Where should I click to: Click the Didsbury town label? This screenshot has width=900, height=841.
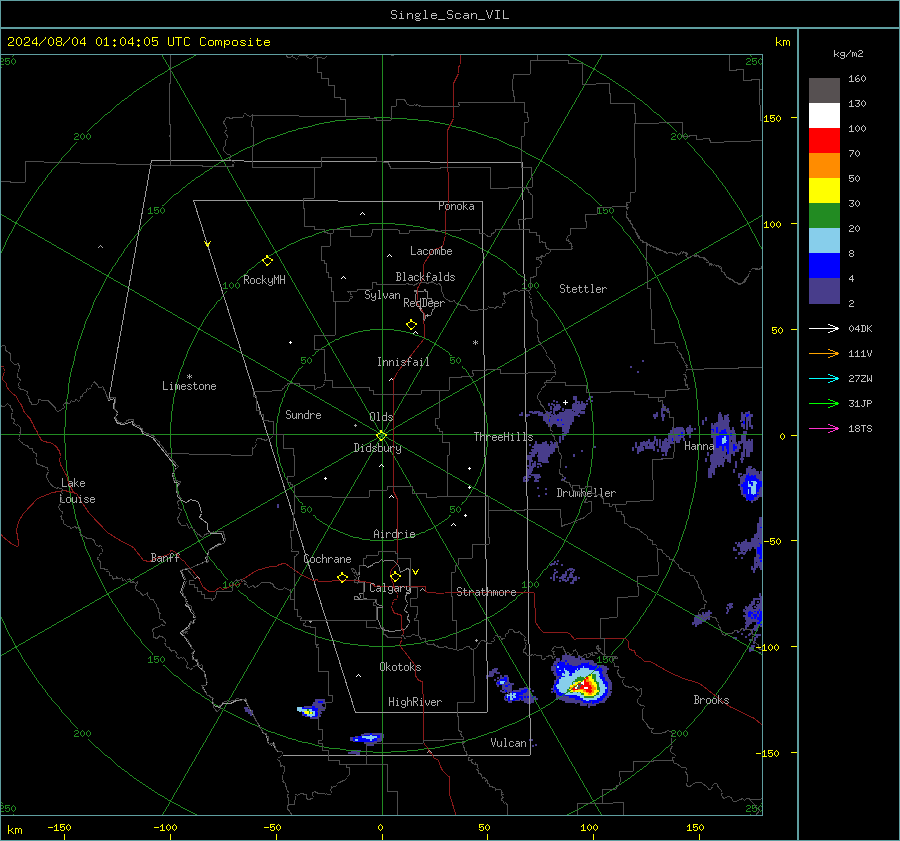click(377, 448)
